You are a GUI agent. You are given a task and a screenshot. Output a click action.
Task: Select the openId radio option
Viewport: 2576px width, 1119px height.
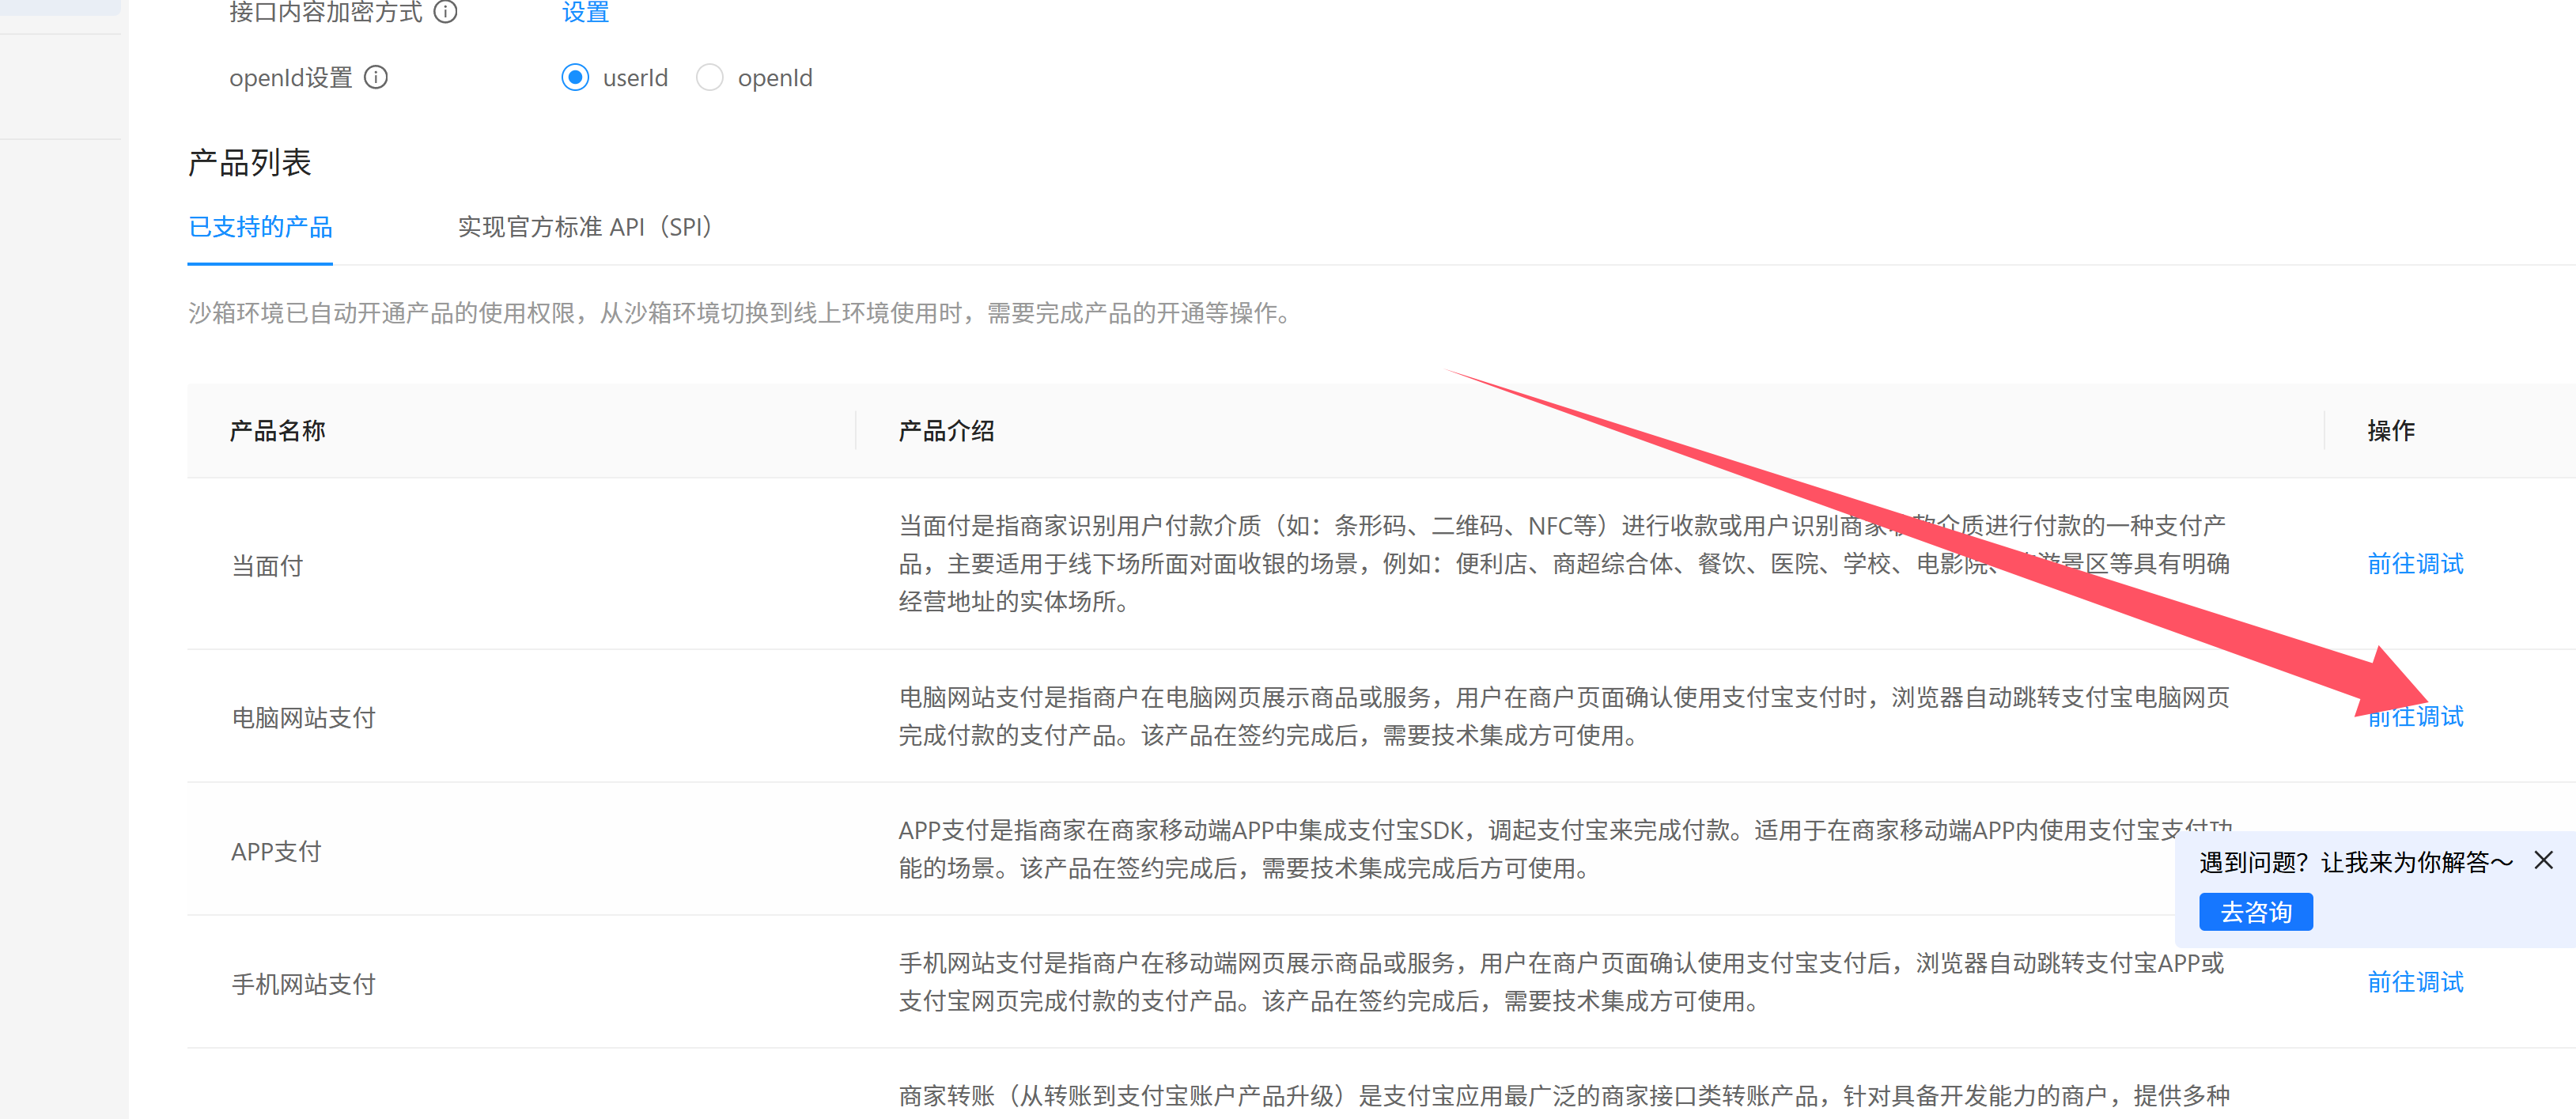pos(709,77)
